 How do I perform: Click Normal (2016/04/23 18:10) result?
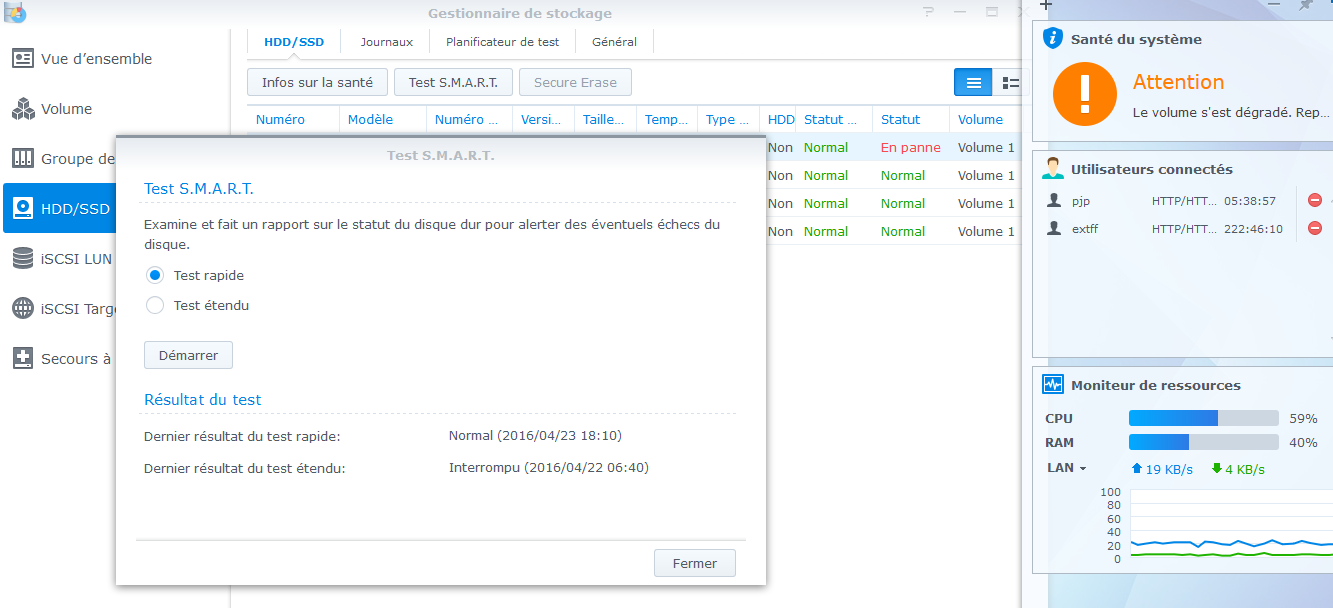coord(535,435)
